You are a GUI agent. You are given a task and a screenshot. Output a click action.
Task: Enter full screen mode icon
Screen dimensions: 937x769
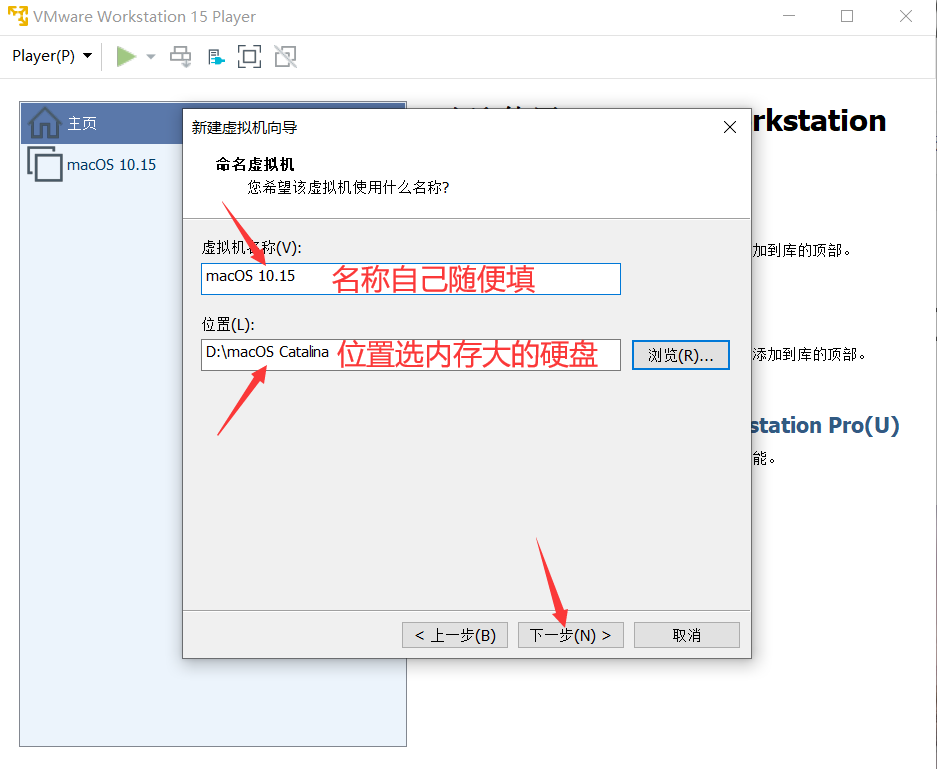pyautogui.click(x=249, y=57)
